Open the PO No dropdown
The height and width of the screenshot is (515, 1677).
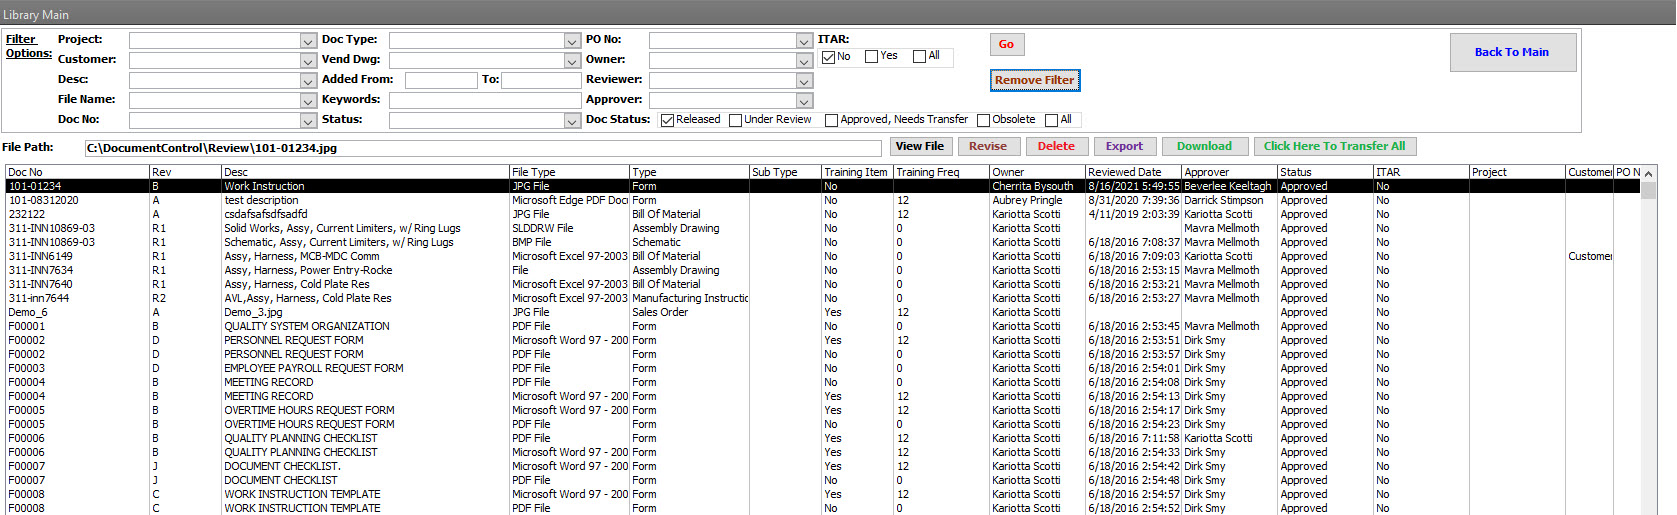804,41
